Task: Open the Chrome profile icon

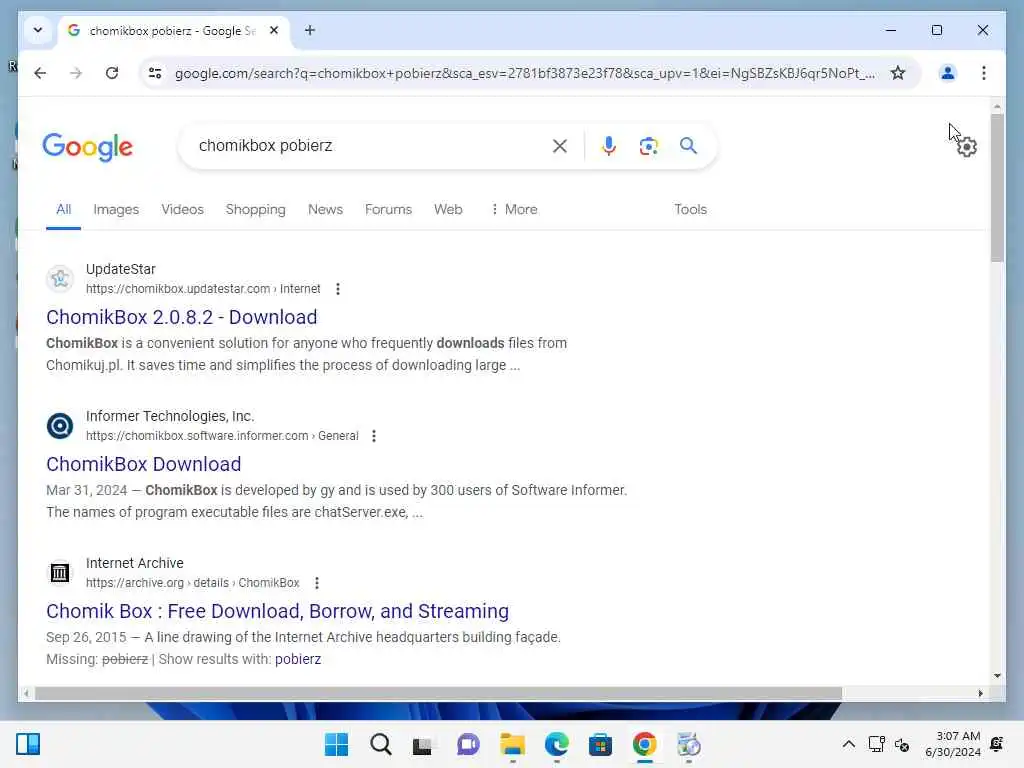Action: click(948, 73)
